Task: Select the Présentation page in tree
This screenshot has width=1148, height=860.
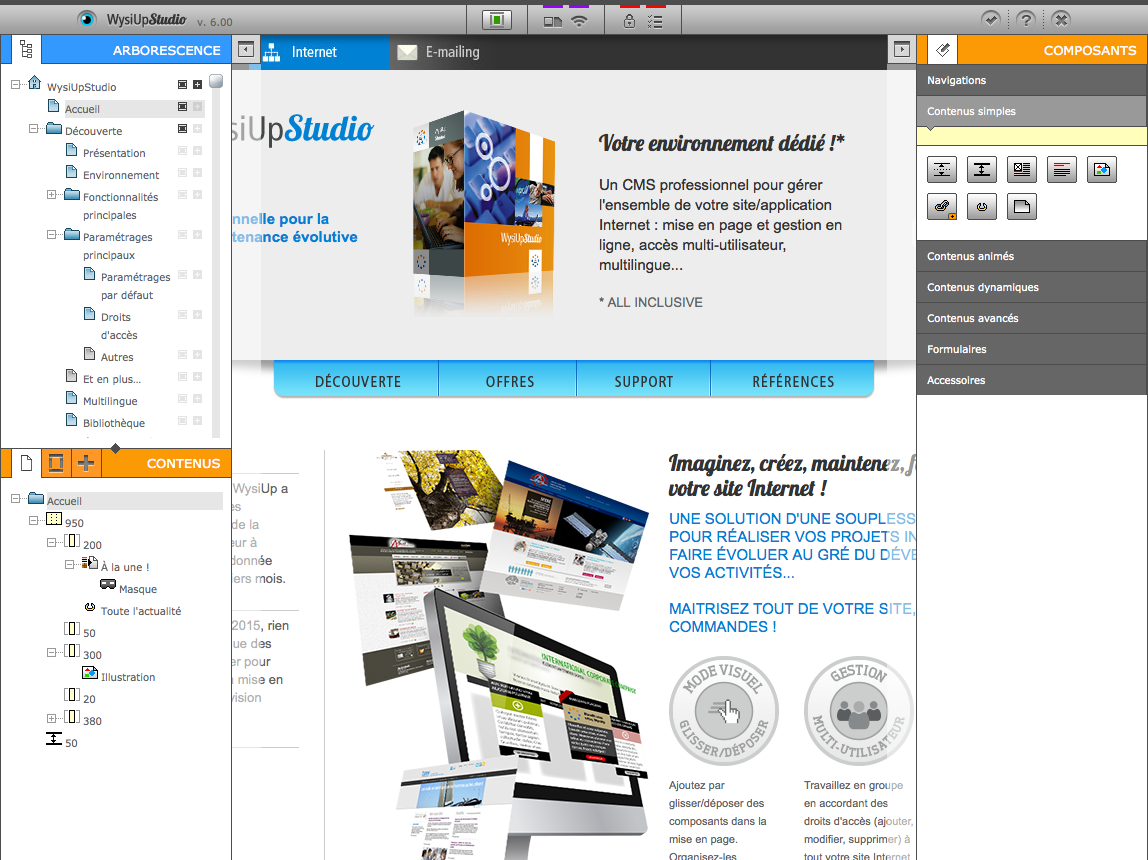Action: tap(114, 153)
